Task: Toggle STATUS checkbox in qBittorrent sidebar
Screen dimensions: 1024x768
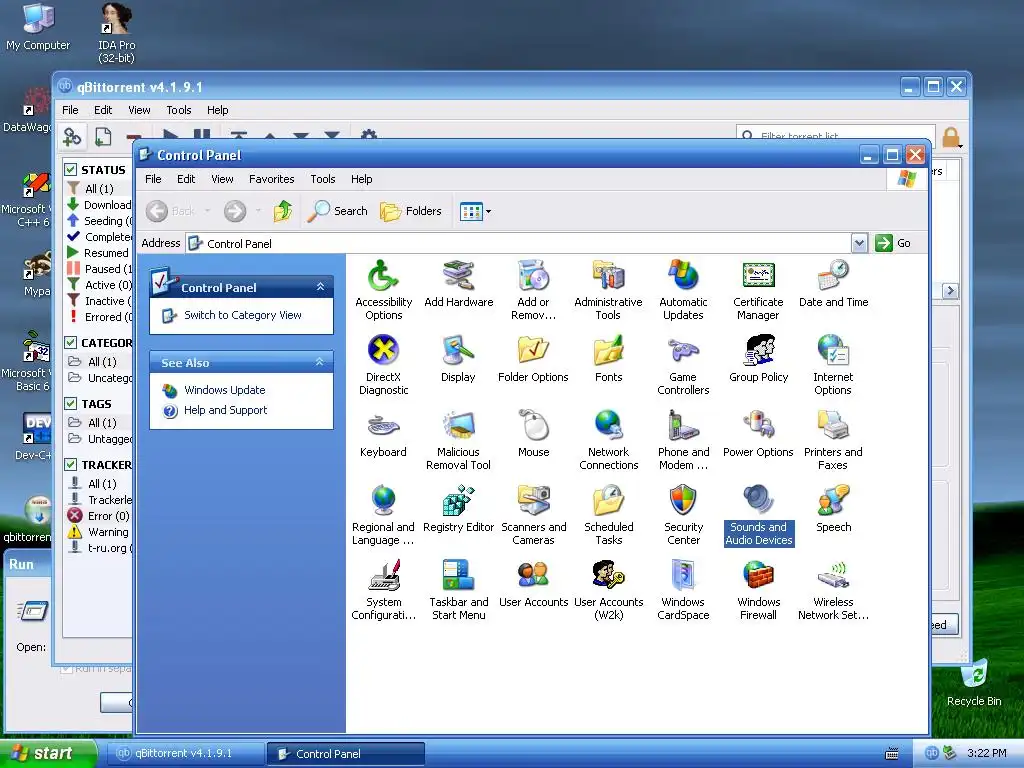Action: coord(71,170)
